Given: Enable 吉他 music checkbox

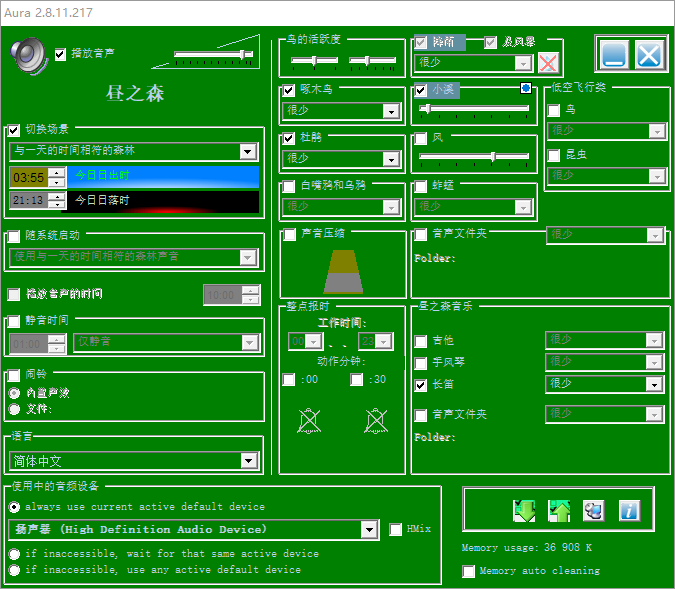Looking at the screenshot, I should point(421,341).
